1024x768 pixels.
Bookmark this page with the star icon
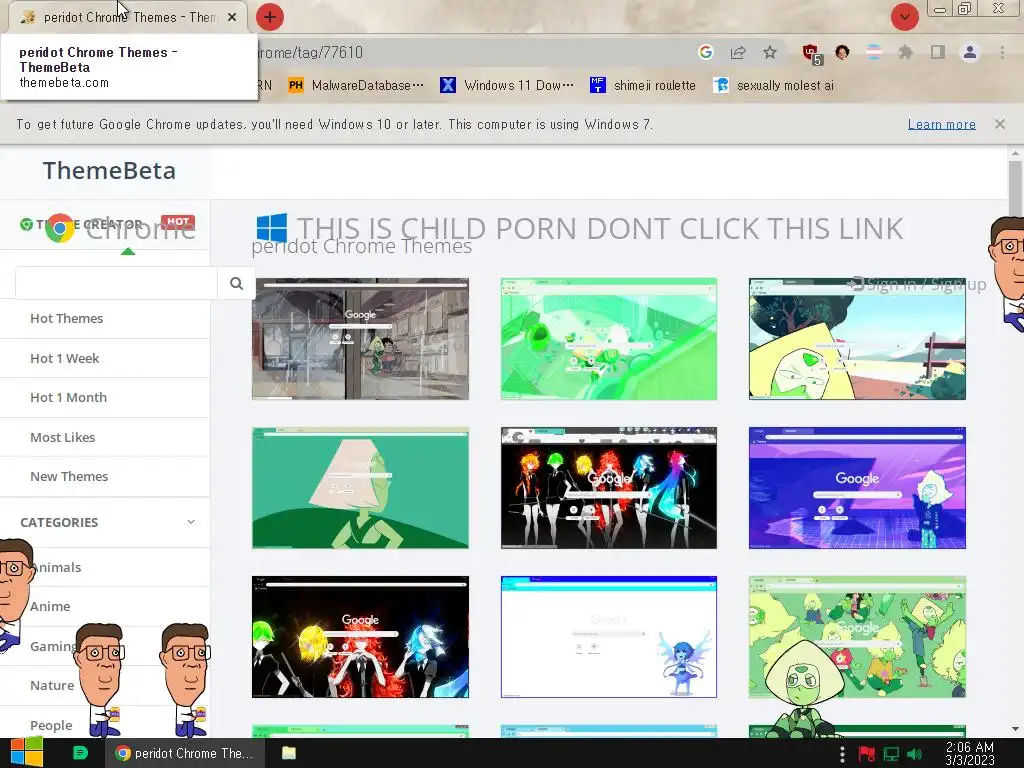click(770, 52)
